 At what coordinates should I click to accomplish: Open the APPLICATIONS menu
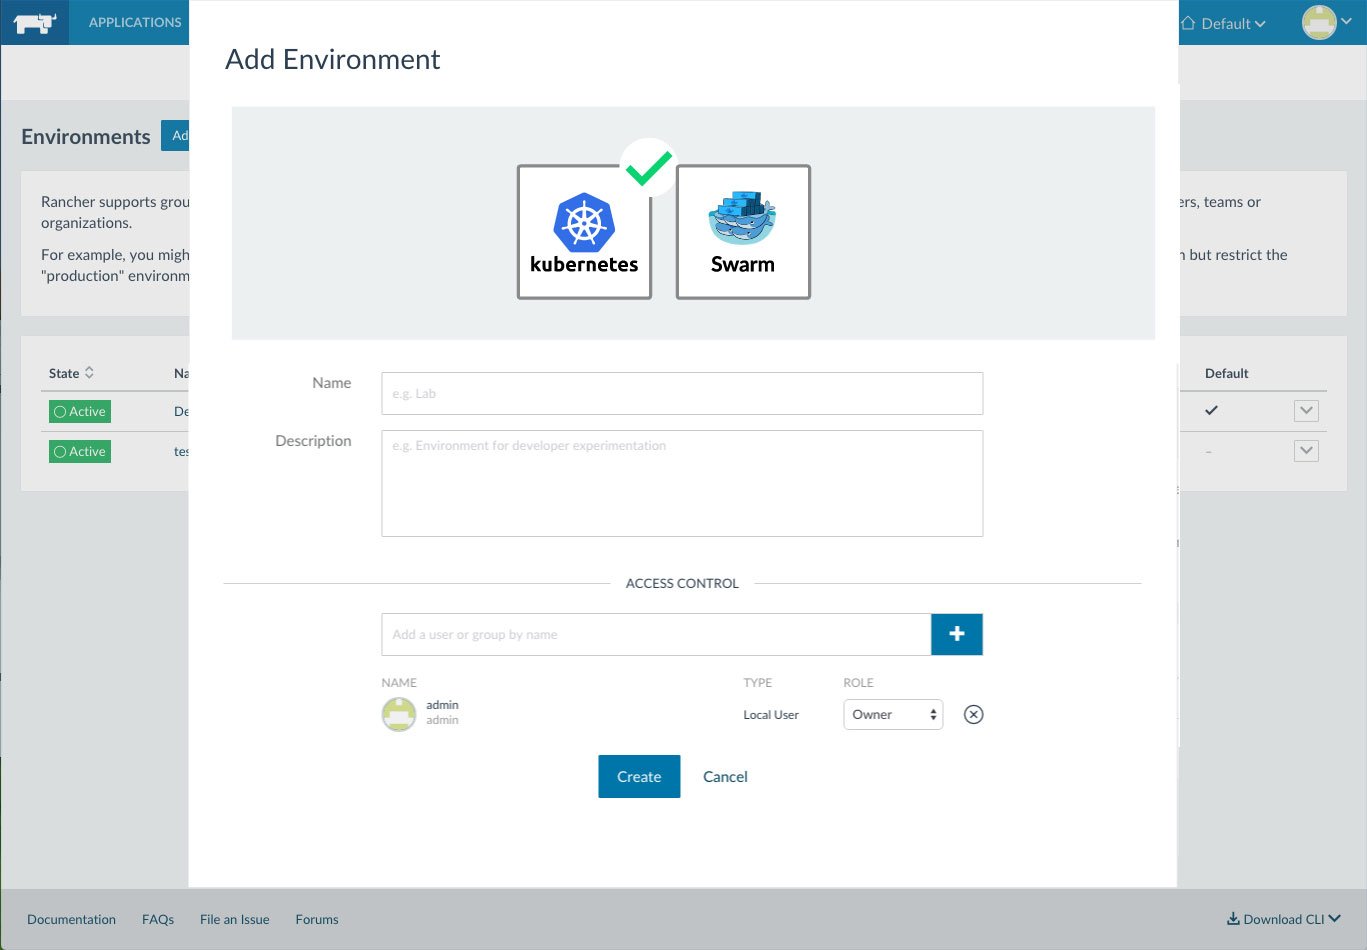click(135, 22)
